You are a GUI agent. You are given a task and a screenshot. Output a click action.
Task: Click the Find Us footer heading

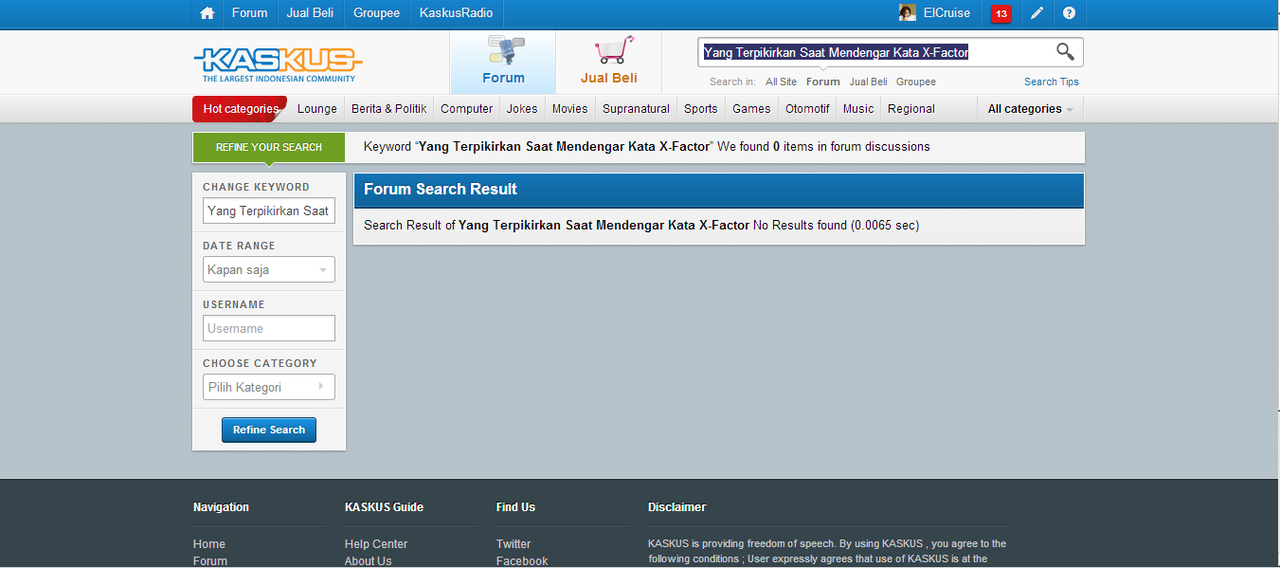(515, 507)
